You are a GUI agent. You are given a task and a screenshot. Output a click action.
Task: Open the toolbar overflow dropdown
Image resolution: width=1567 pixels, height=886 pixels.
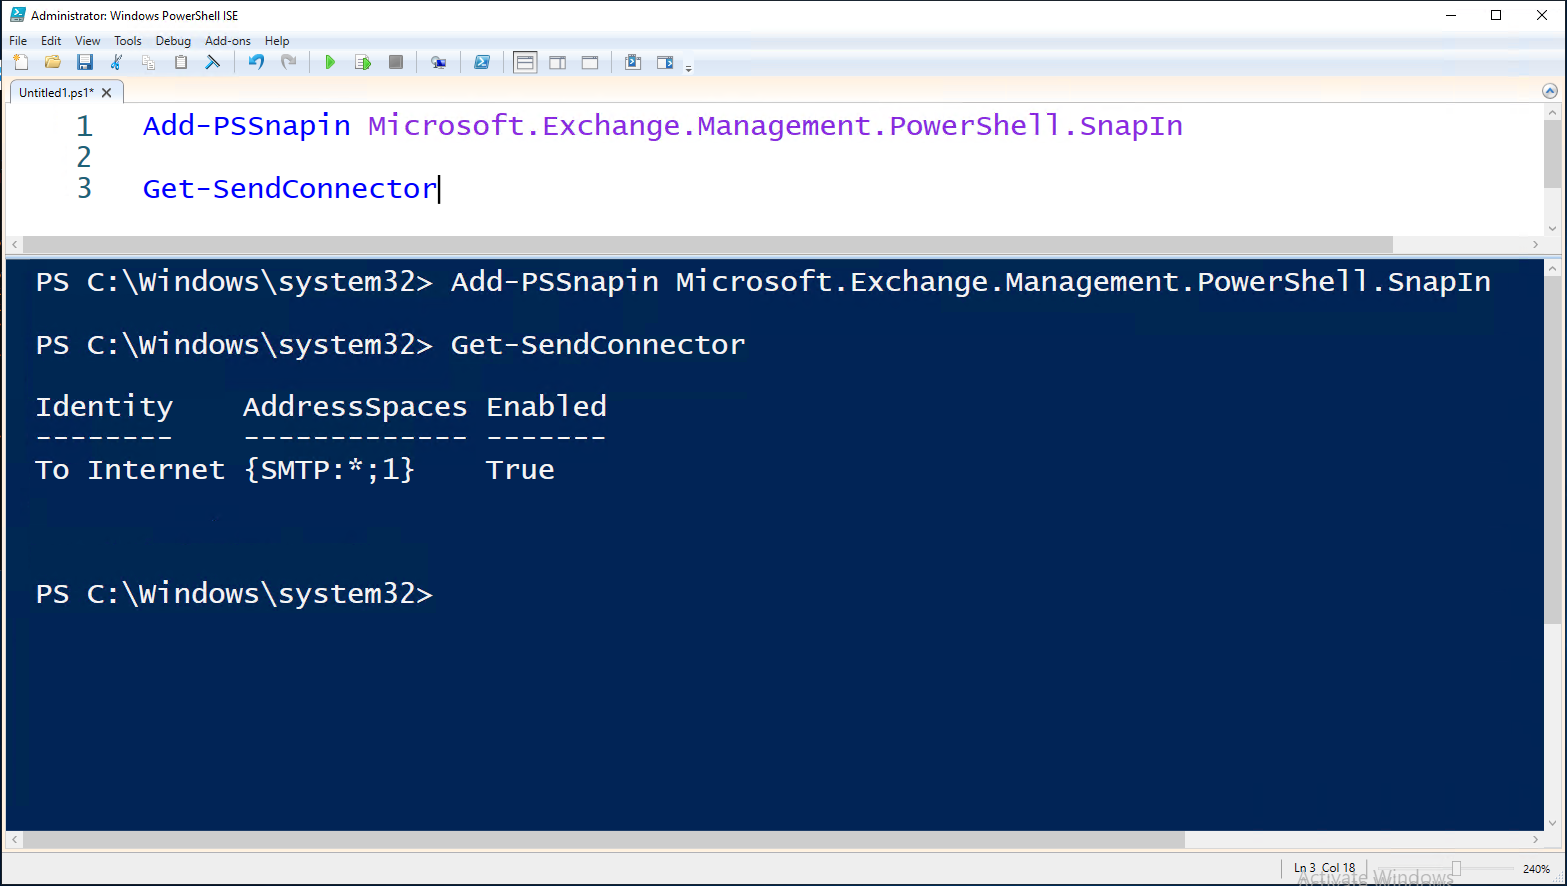point(687,66)
